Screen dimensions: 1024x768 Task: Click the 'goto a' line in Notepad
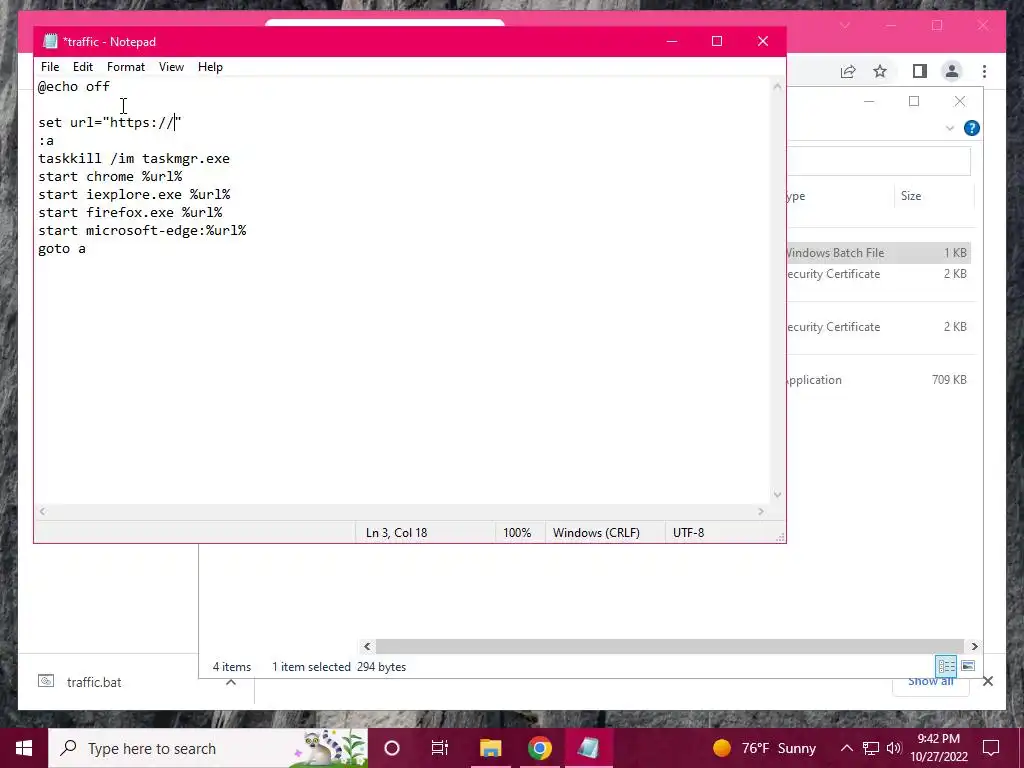click(62, 248)
